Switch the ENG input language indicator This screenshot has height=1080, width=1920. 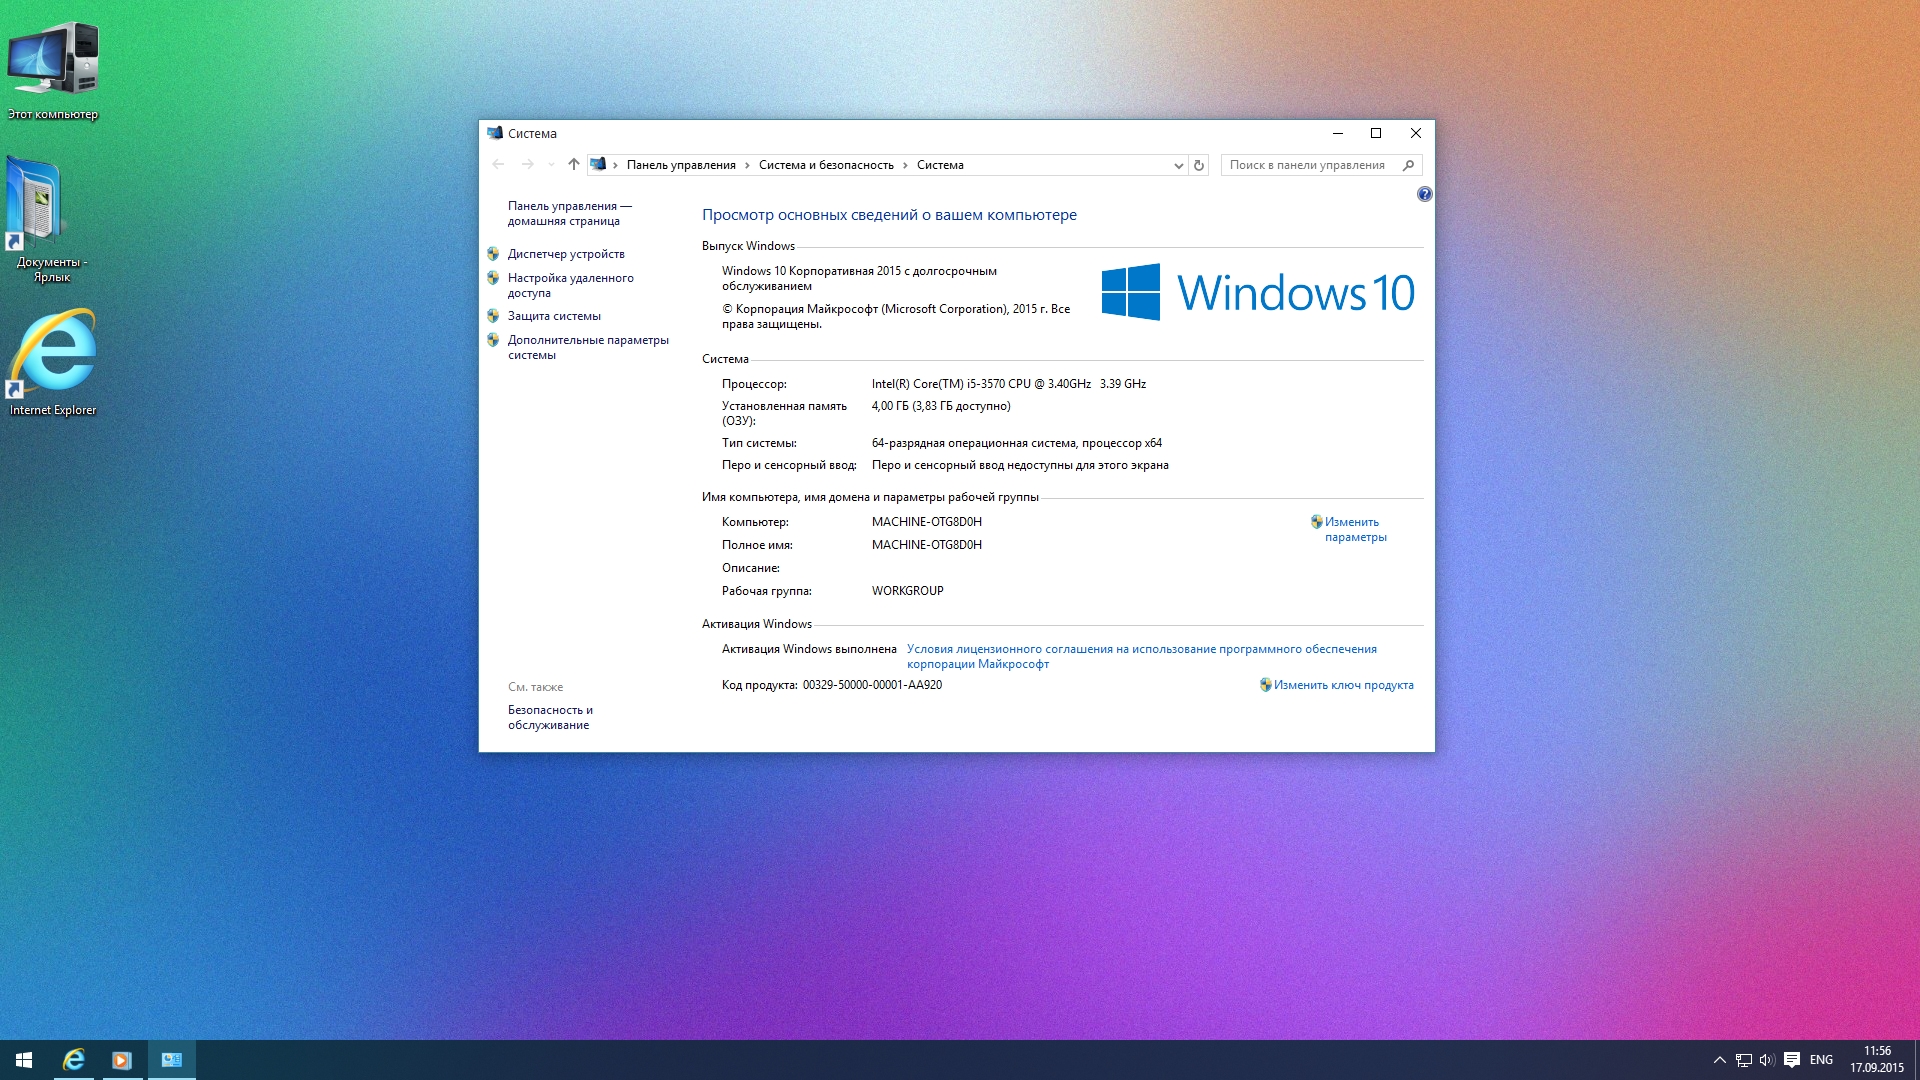point(1821,1060)
